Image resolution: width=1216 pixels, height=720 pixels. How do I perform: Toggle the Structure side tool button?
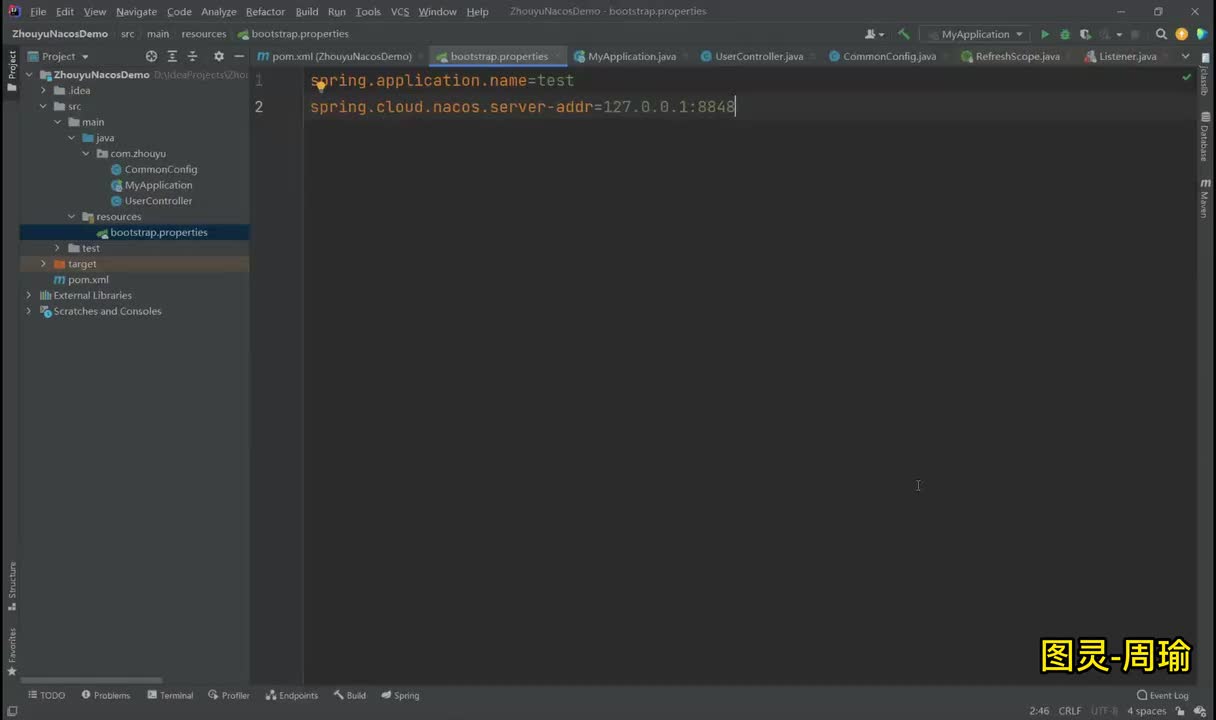click(12, 586)
